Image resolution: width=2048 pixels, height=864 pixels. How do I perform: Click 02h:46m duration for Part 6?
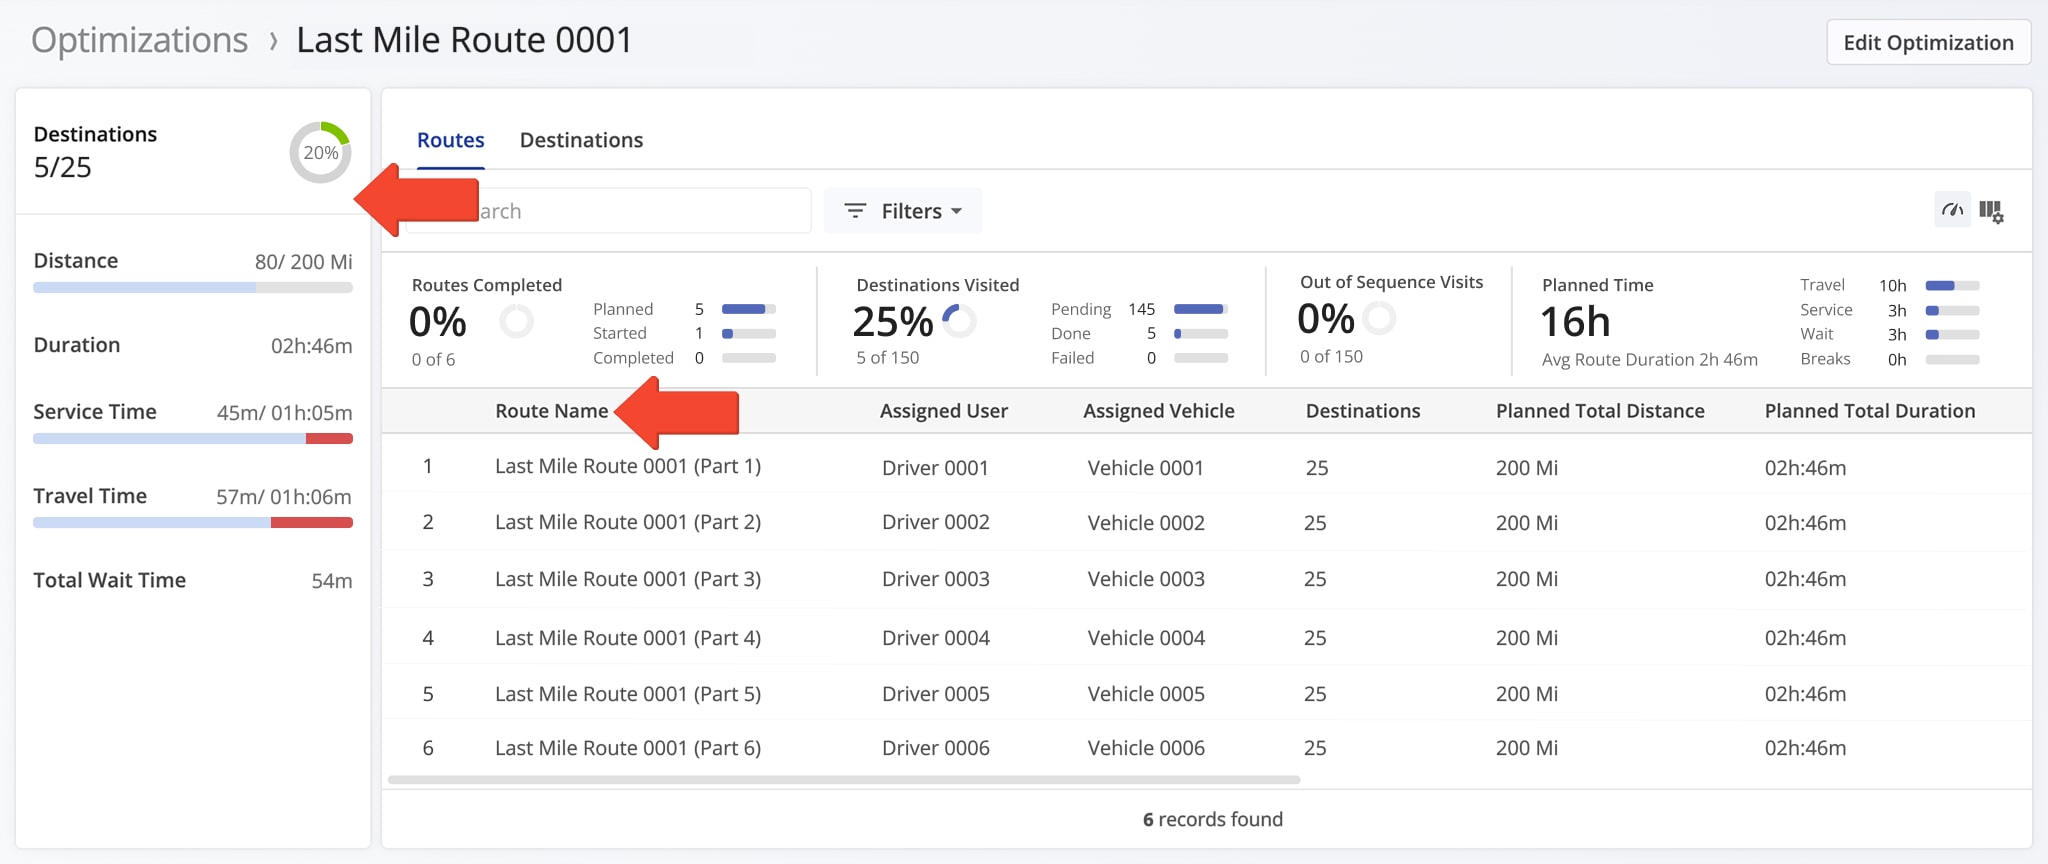pos(1805,748)
